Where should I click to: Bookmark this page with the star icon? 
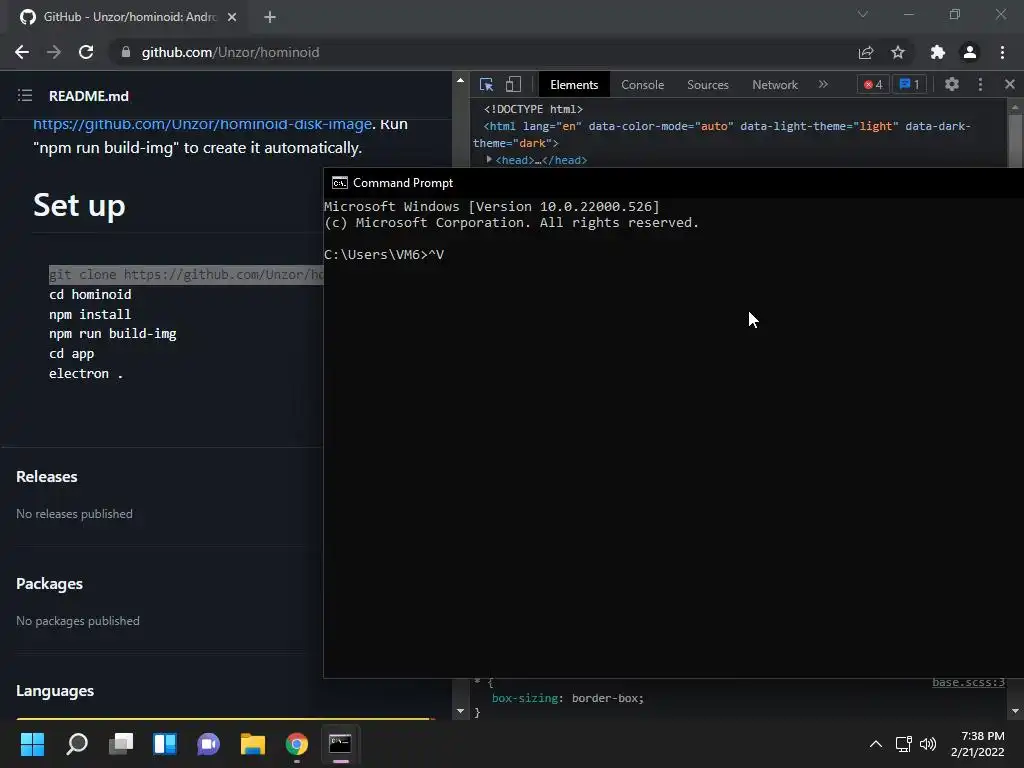tap(898, 52)
